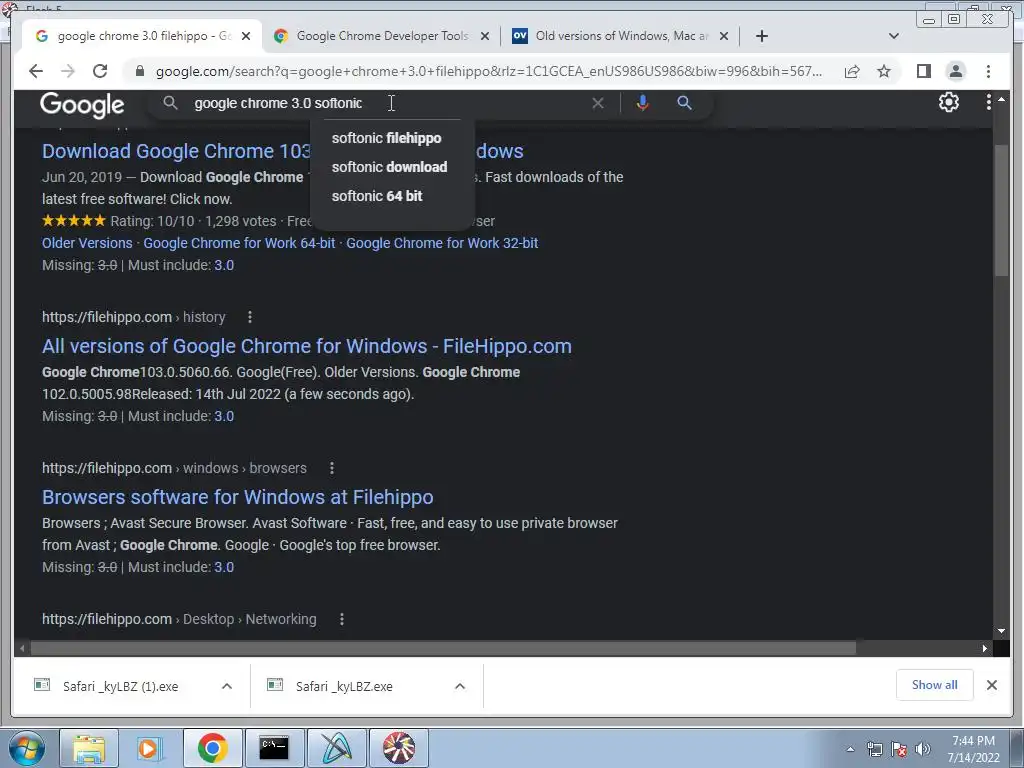Open the Safari _kyLBZ (1).exe download
This screenshot has width=1024, height=768.
120,686
